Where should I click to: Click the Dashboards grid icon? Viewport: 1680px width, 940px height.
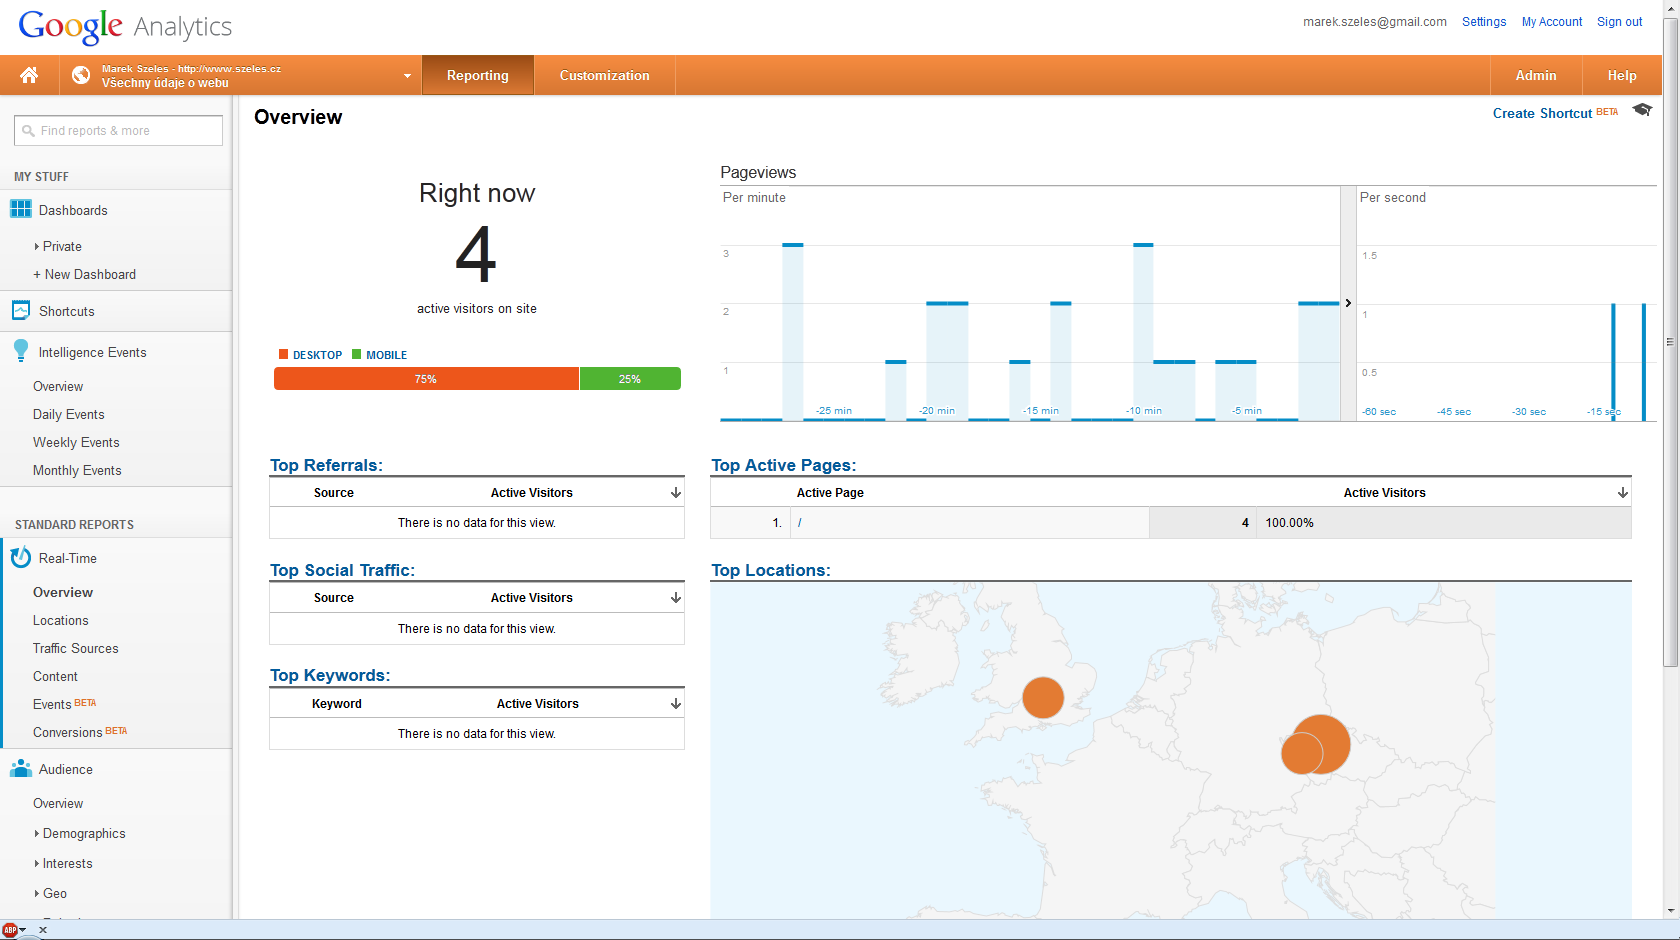point(21,209)
